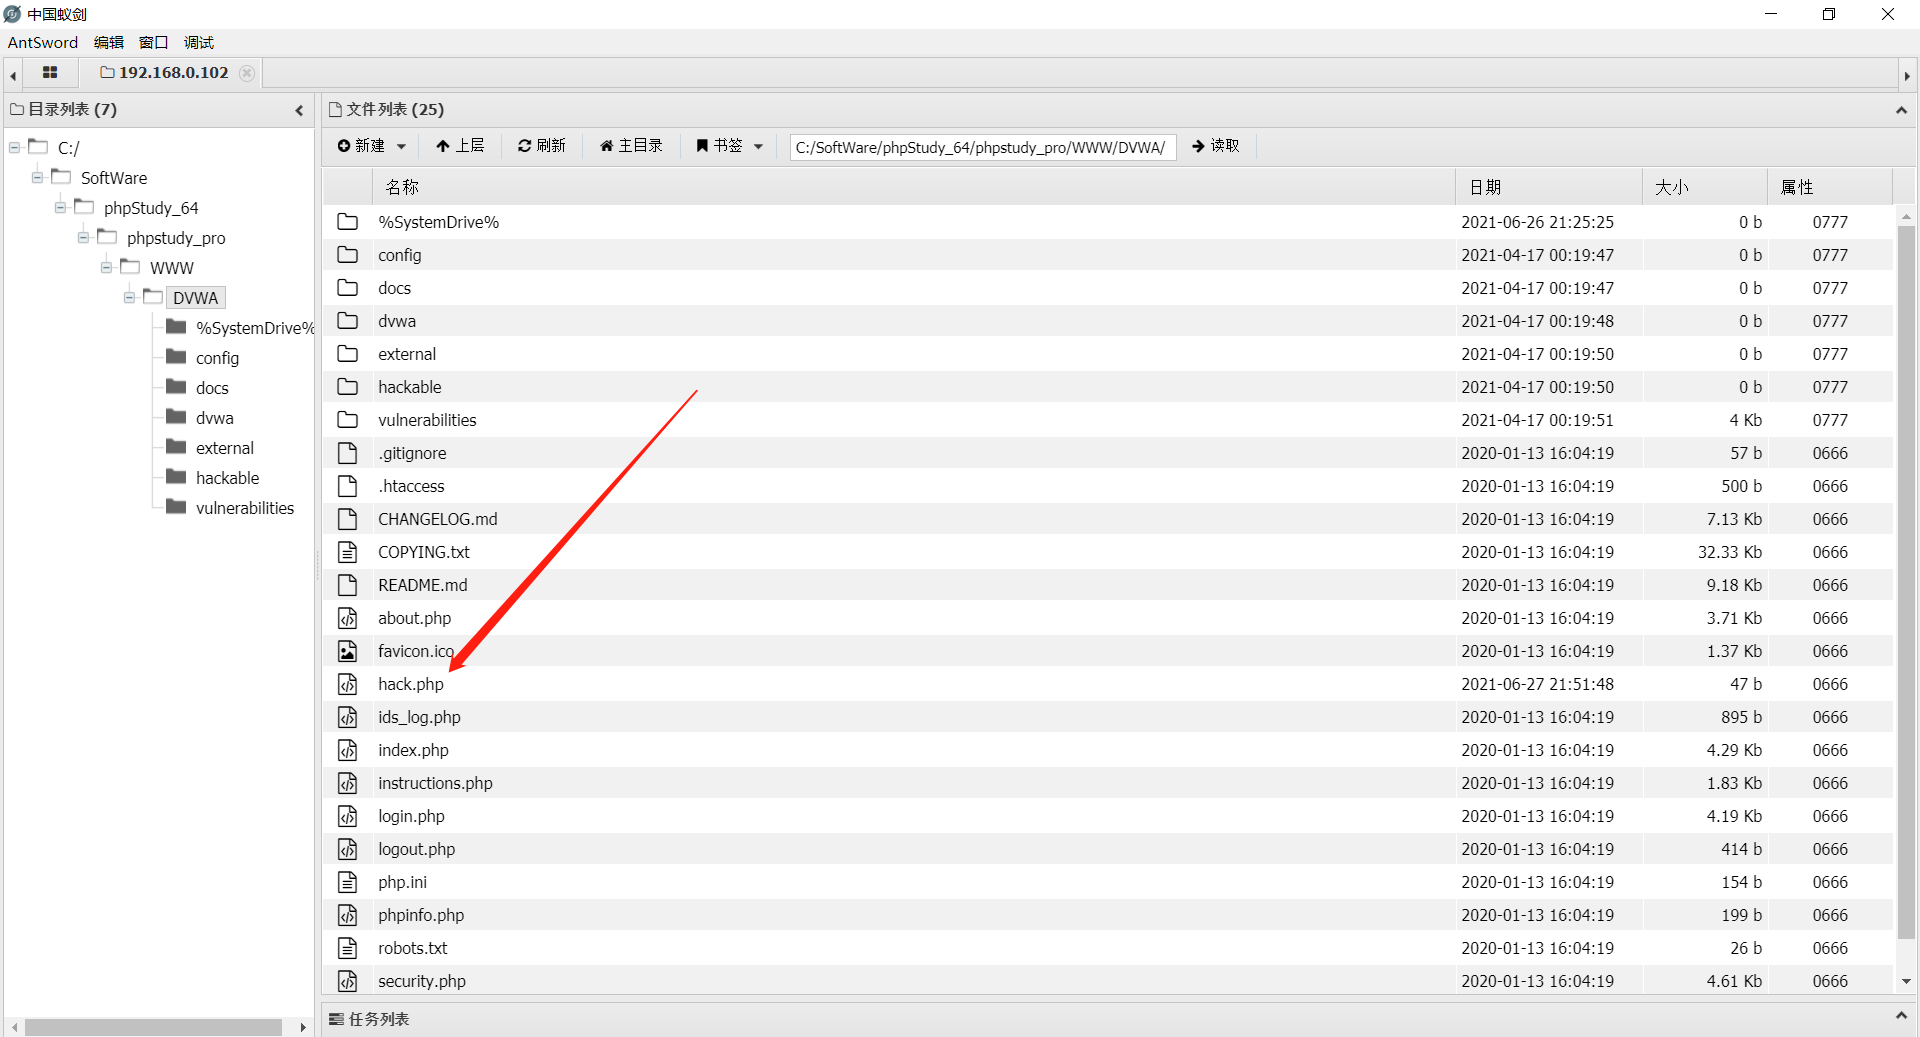The height and width of the screenshot is (1037, 1920).
Task: Open the tab overview grid icon
Action: tap(49, 73)
